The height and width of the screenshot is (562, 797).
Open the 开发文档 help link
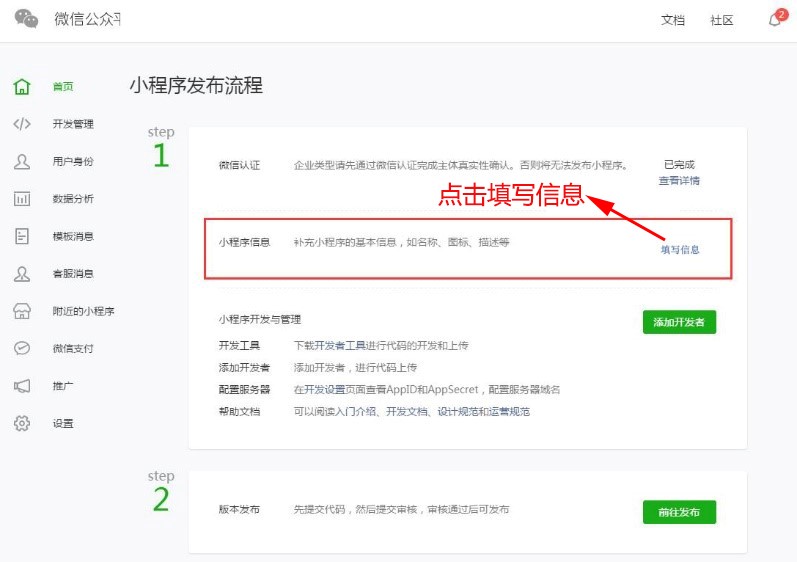coord(407,412)
